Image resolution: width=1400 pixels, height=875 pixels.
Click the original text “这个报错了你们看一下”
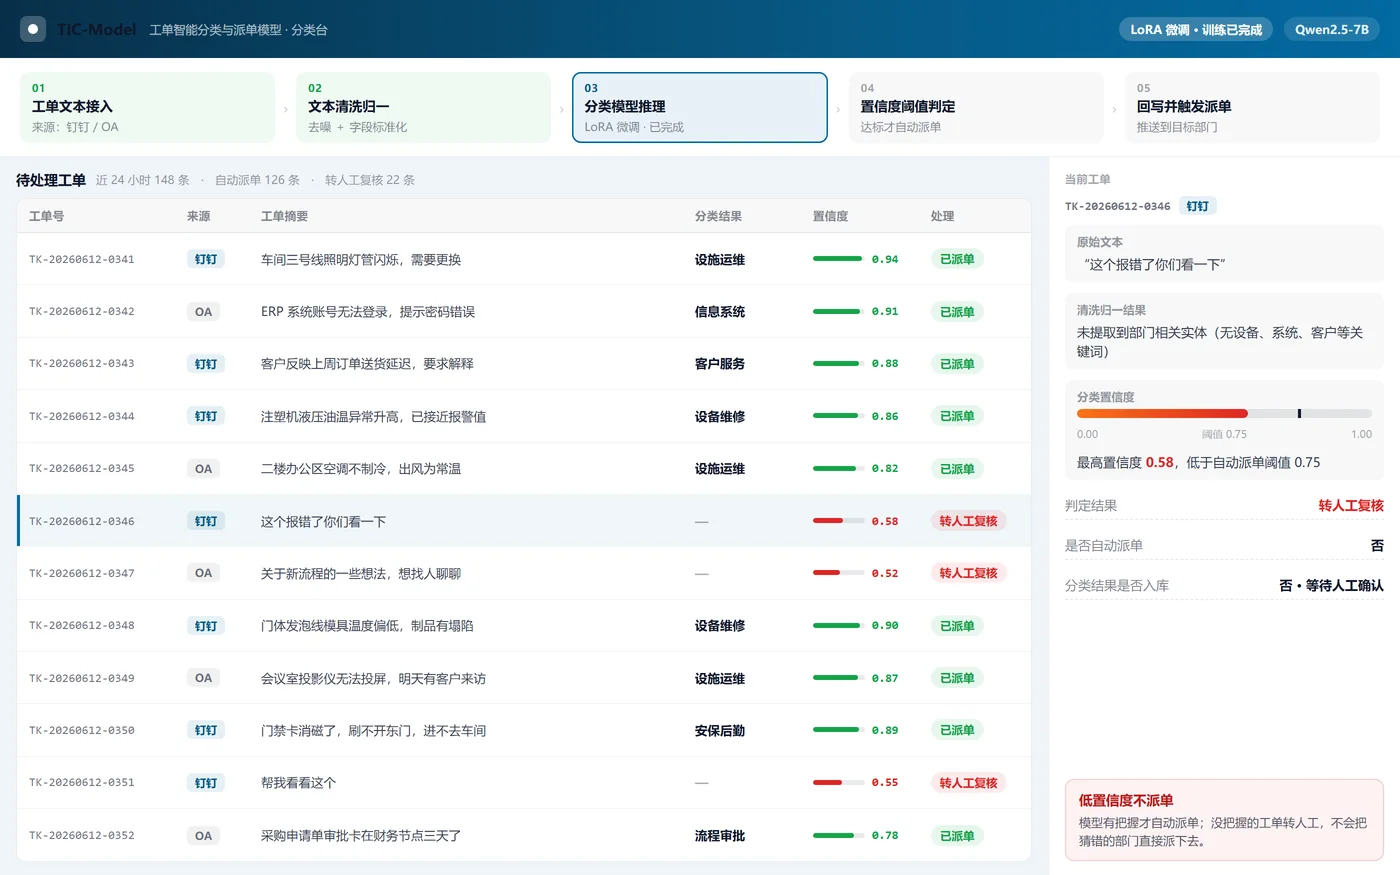1155,265
